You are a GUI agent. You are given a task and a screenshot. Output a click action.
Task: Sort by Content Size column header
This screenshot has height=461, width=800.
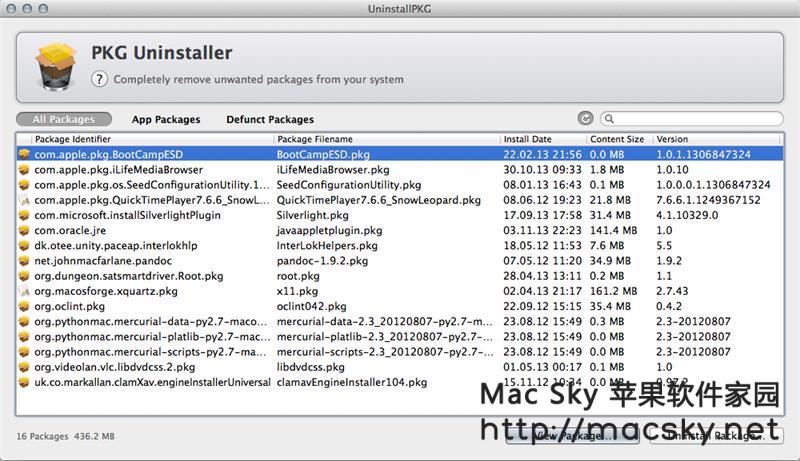[619, 139]
